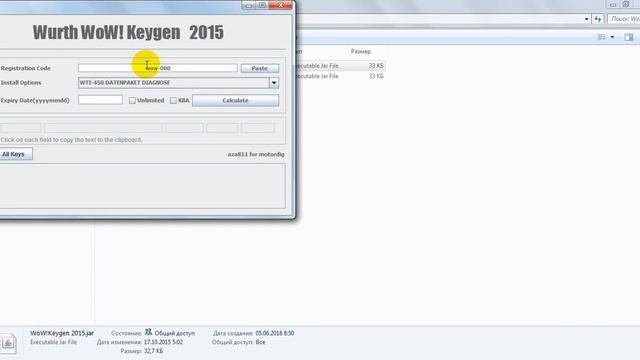Open the view options dropdown arrow in Explorer
Viewport: 640px width, 360px height.
click(612, 37)
